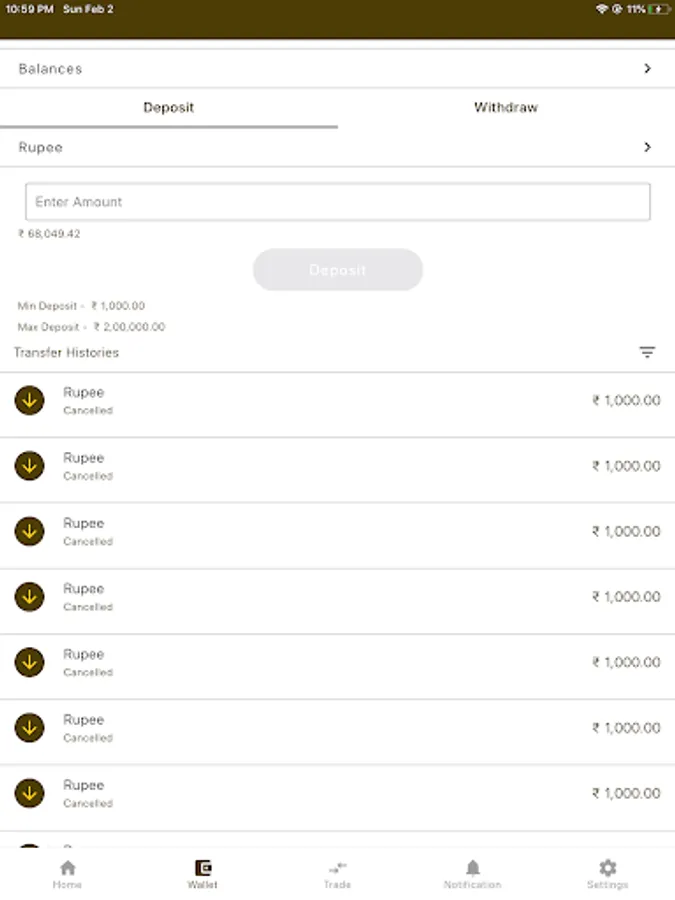Open the Settings gear icon
The width and height of the screenshot is (675, 900).
point(607,868)
